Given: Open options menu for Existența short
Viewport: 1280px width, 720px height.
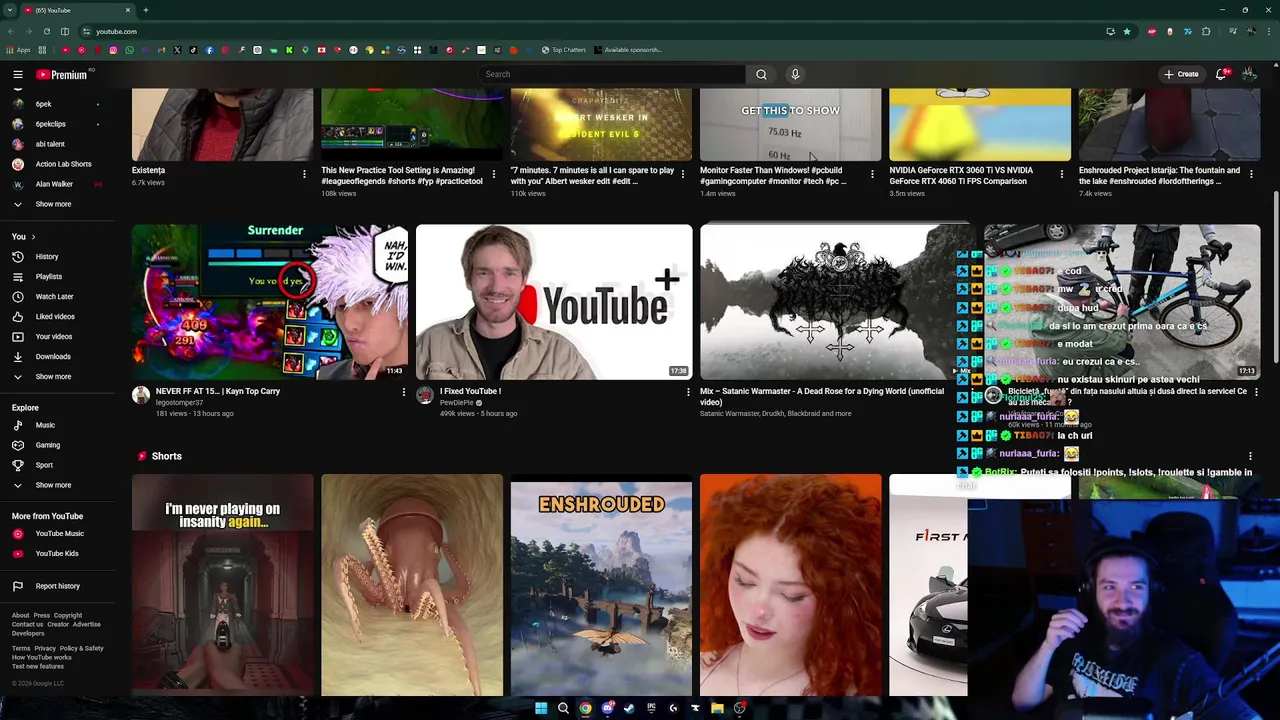Looking at the screenshot, I should click(x=304, y=175).
